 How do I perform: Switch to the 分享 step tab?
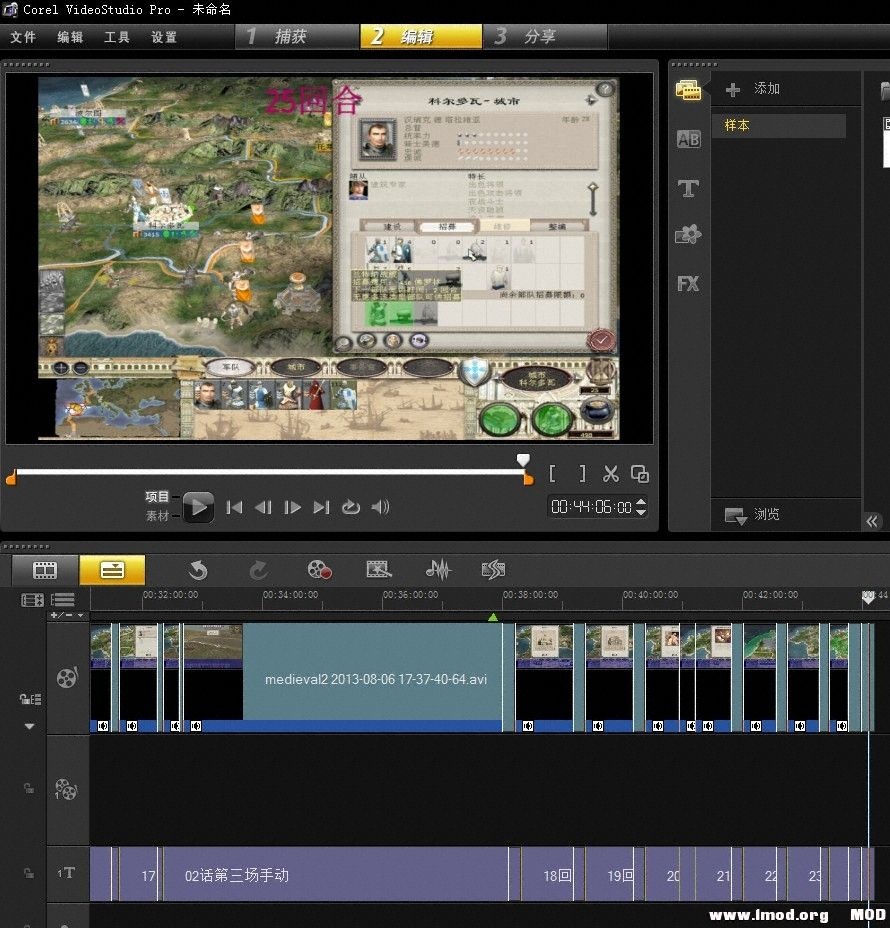point(539,36)
